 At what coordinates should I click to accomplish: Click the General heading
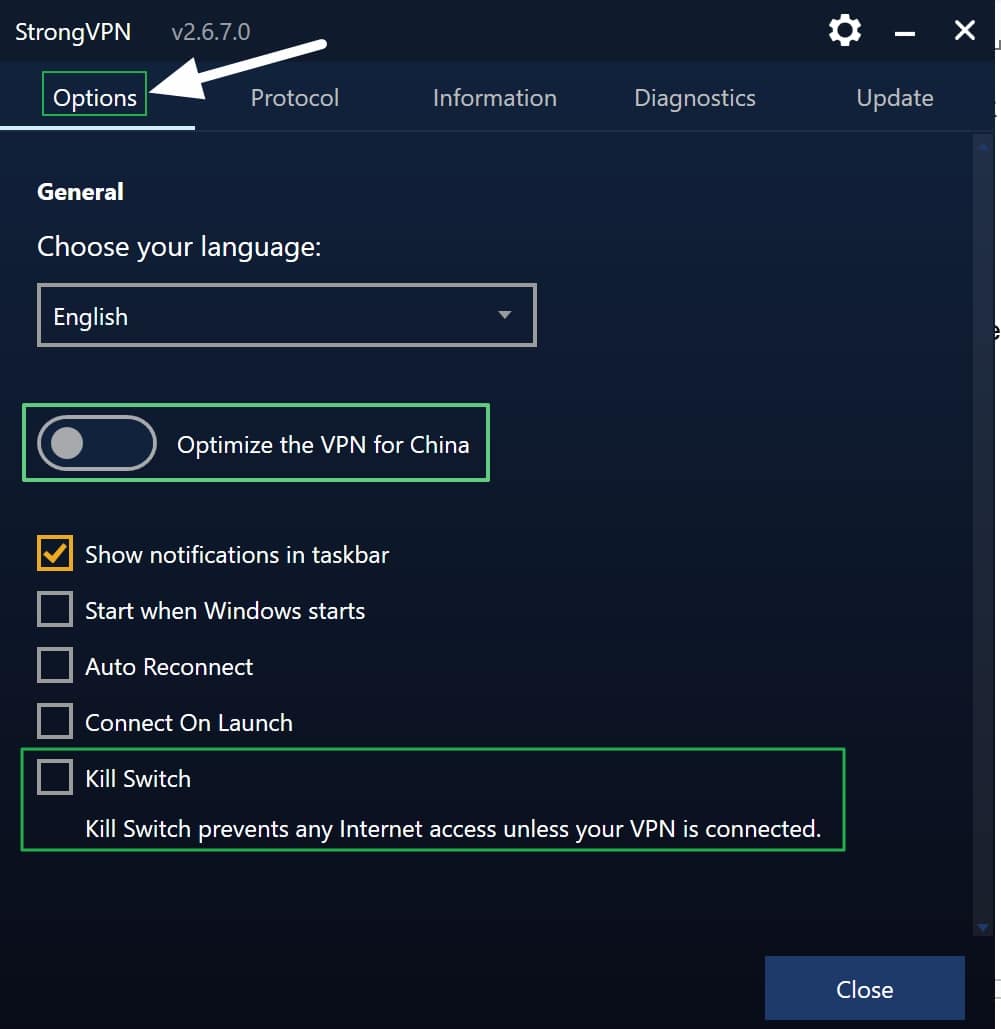pos(80,192)
